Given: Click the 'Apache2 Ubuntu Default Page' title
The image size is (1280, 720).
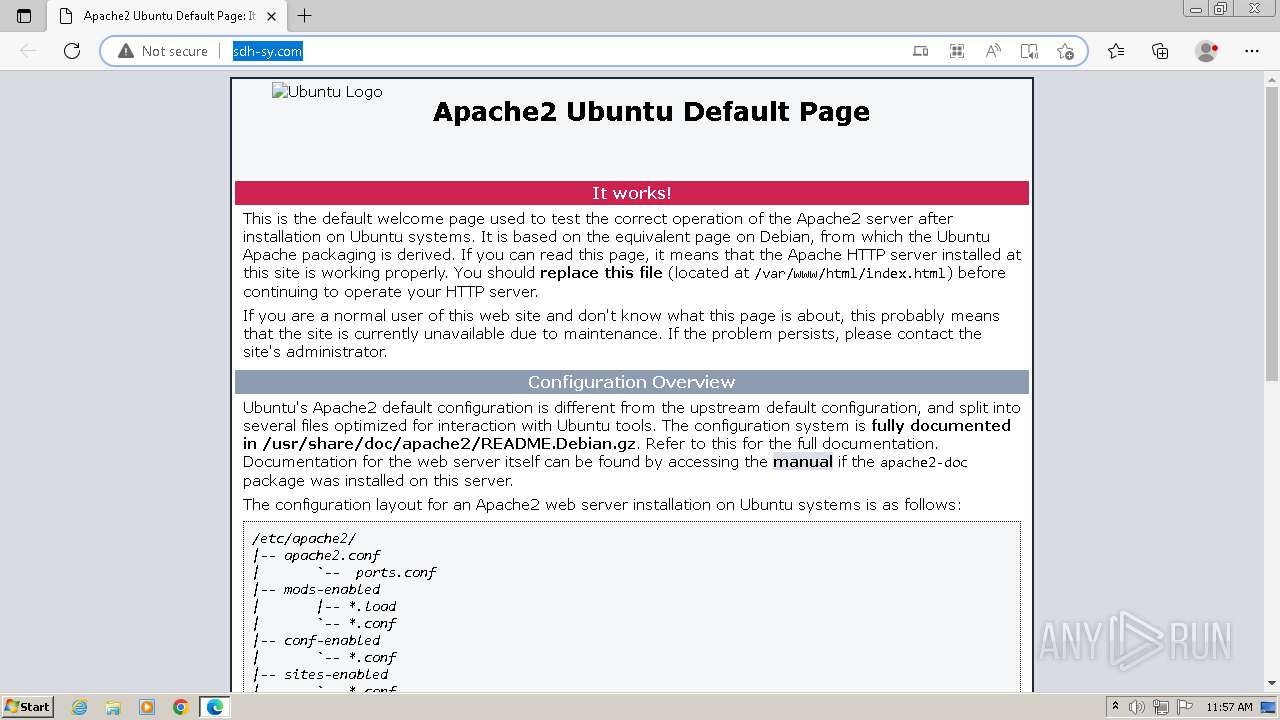Looking at the screenshot, I should [651, 112].
